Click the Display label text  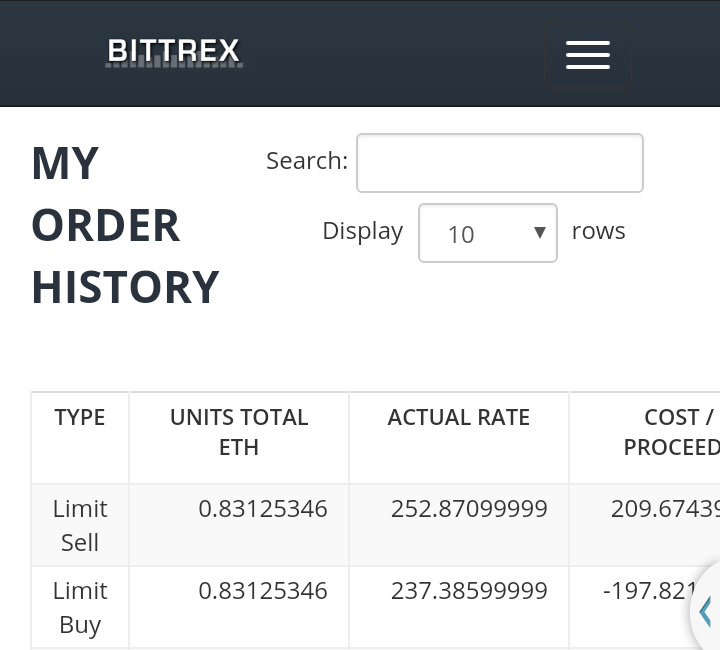click(362, 231)
